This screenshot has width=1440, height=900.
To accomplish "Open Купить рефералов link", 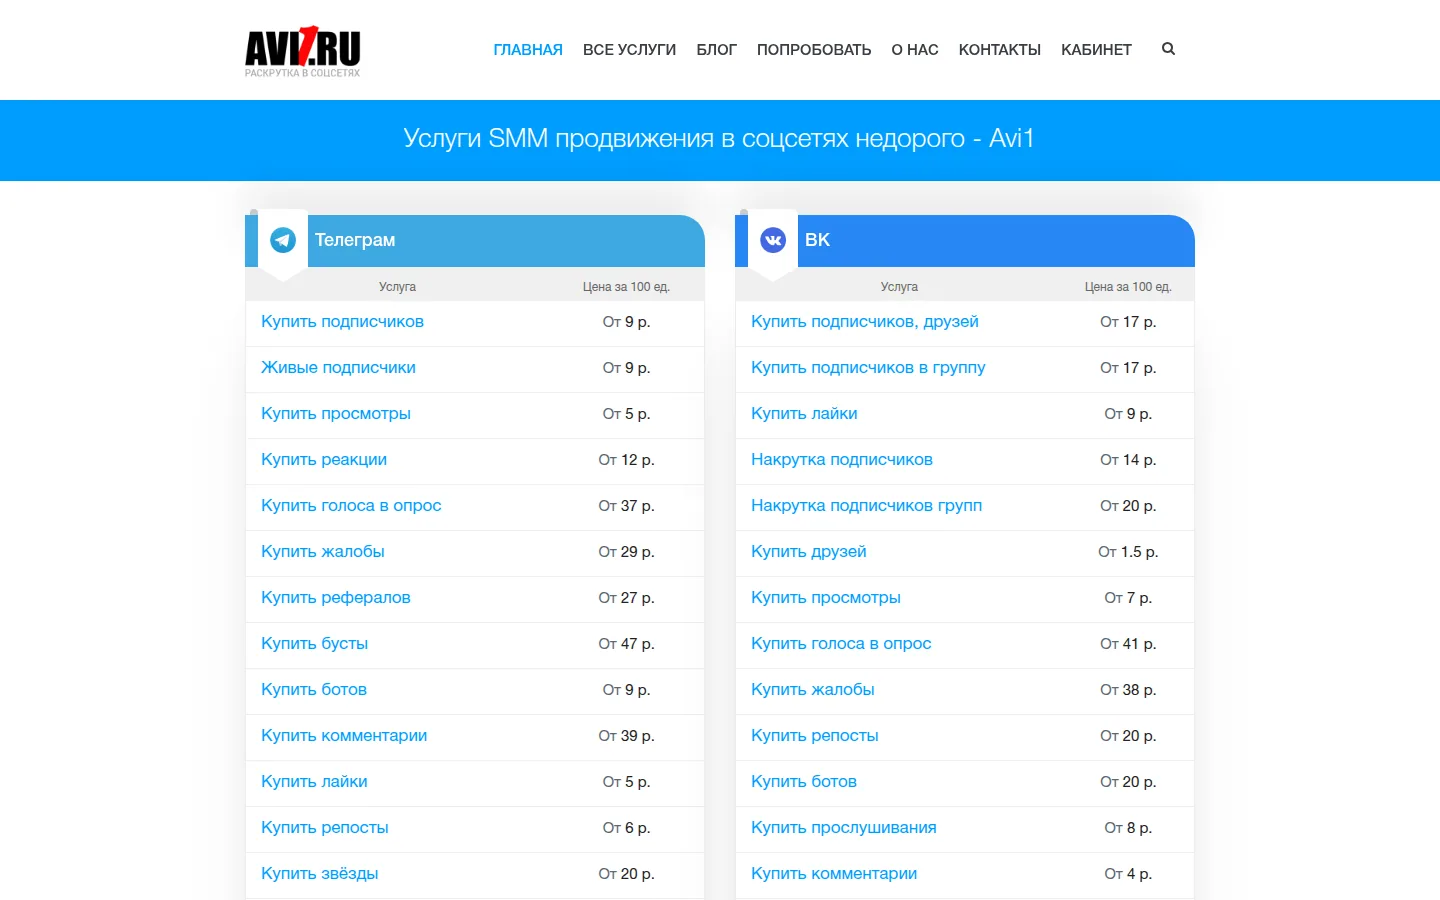I will click(336, 598).
